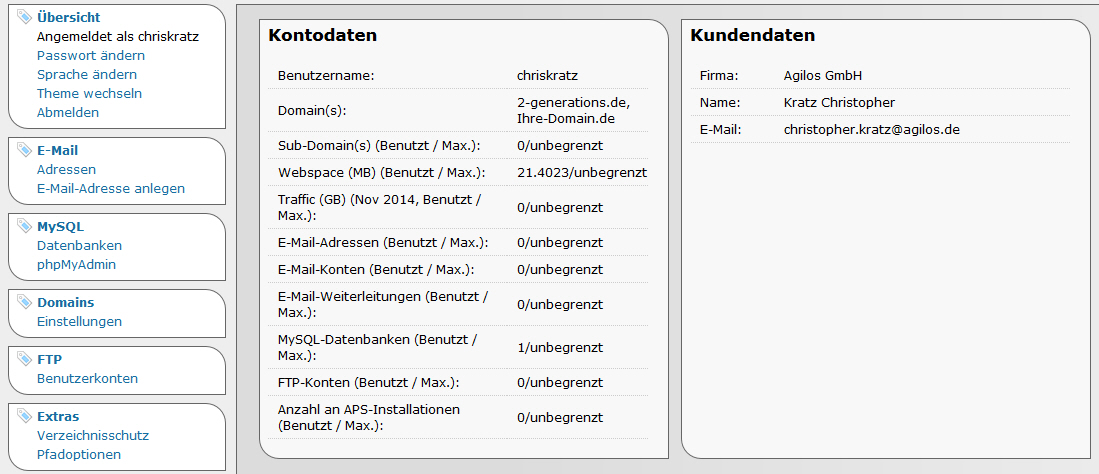Click the E-Mail label in Kundendaten
1099x474 pixels.
tap(721, 130)
